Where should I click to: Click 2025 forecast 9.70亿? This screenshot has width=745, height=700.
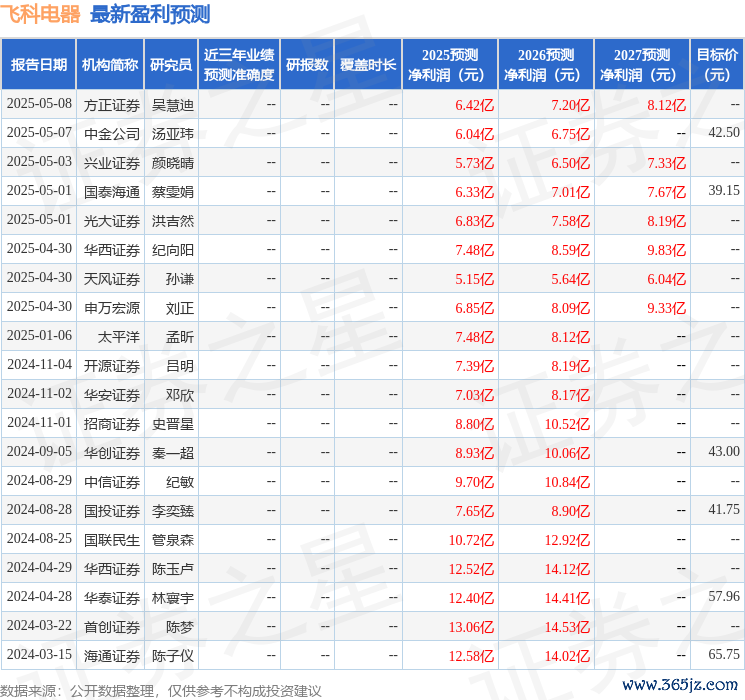point(474,482)
